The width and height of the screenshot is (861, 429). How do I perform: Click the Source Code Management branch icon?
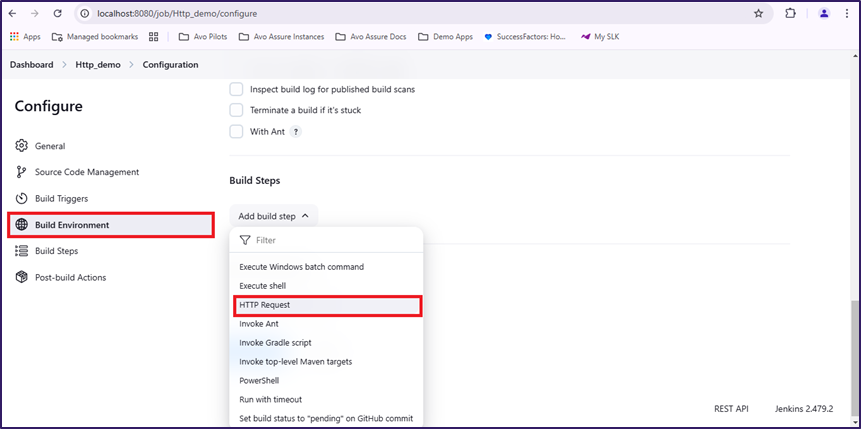[x=21, y=172]
